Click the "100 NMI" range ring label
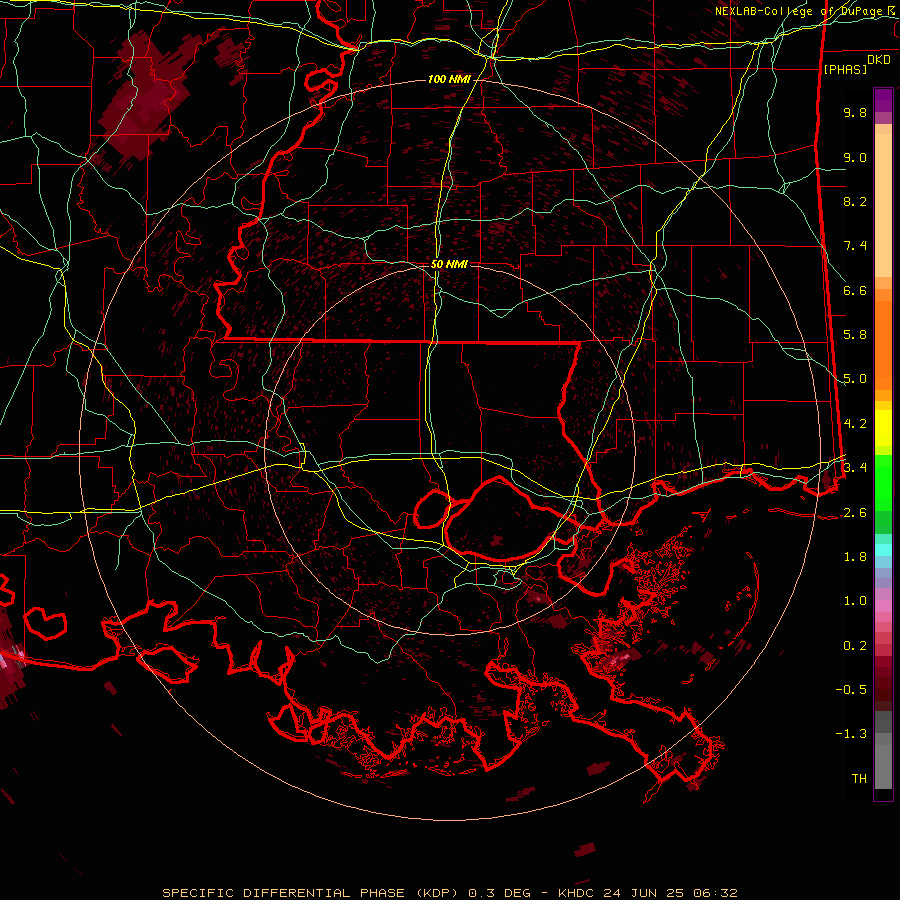 [449, 79]
